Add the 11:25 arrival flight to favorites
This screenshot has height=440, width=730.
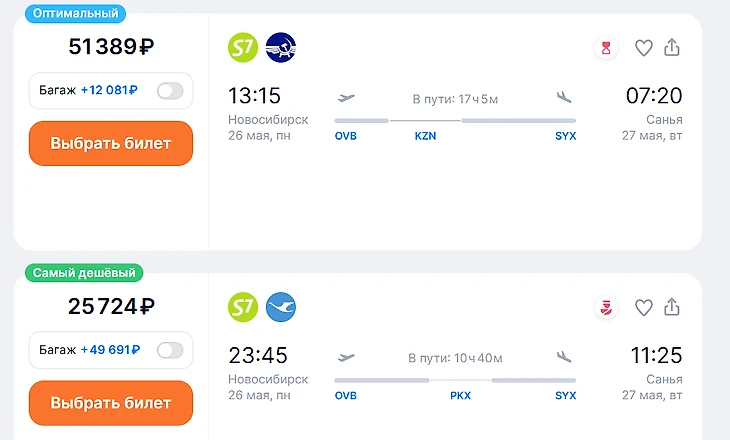tap(644, 306)
